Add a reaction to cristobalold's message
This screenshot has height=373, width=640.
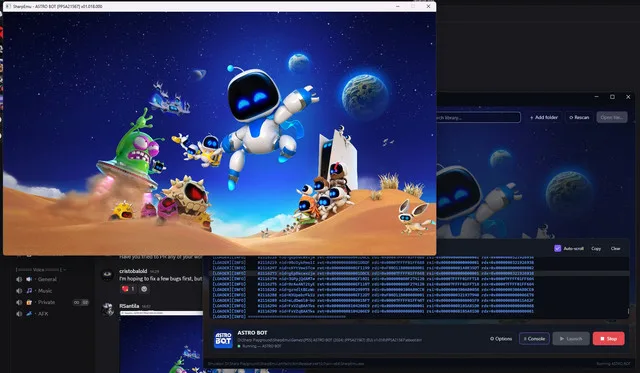pos(144,289)
